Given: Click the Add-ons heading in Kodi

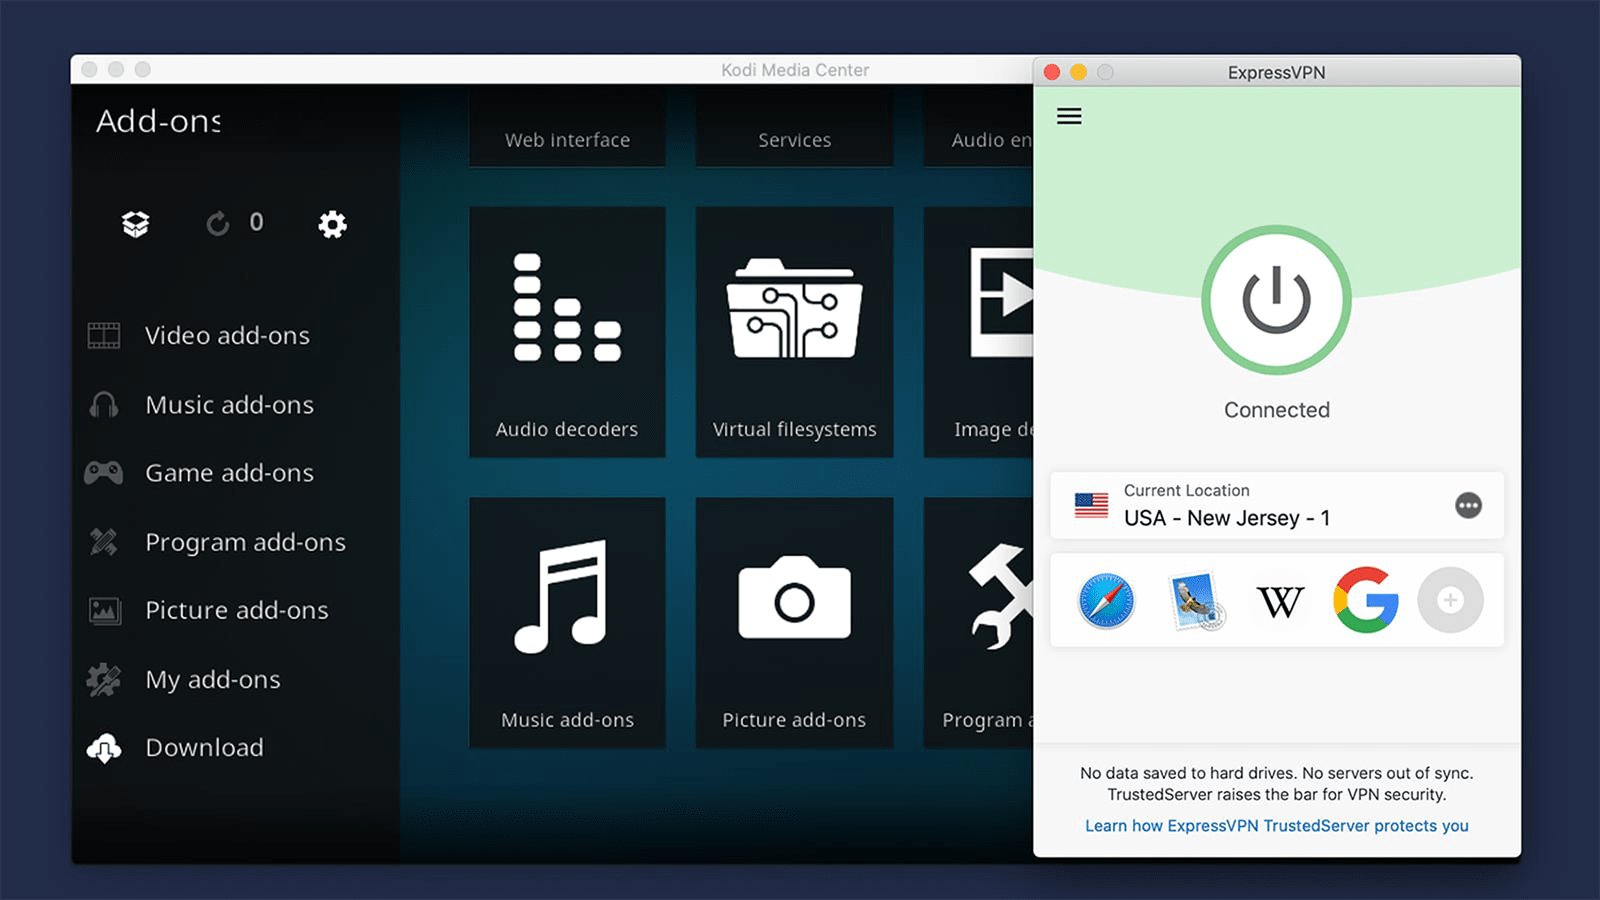Looking at the screenshot, I should (x=159, y=121).
